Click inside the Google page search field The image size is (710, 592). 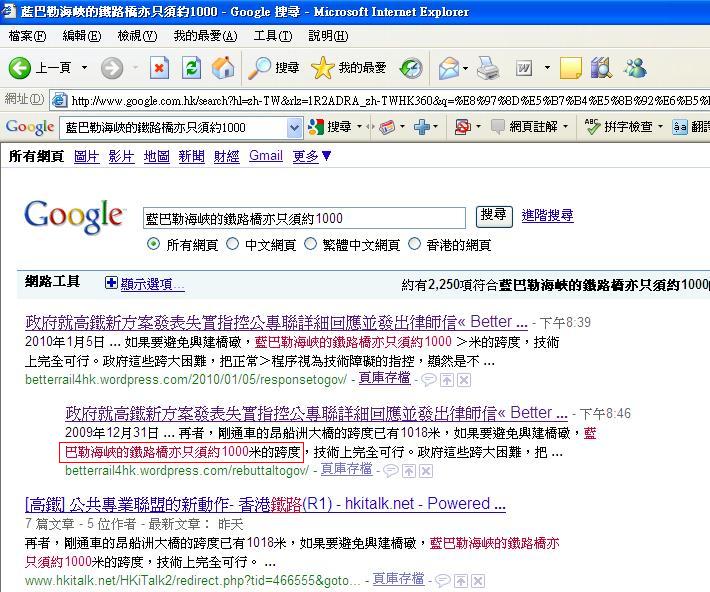tap(304, 218)
